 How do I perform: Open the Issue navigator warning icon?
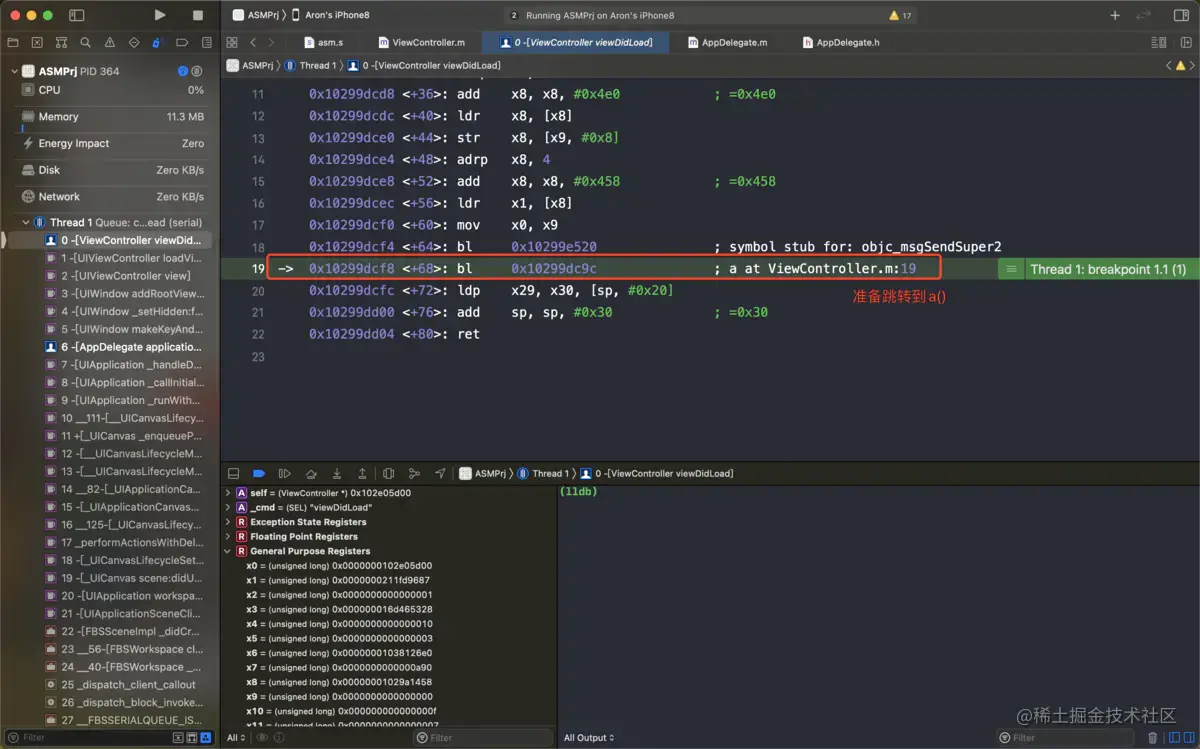[110, 43]
